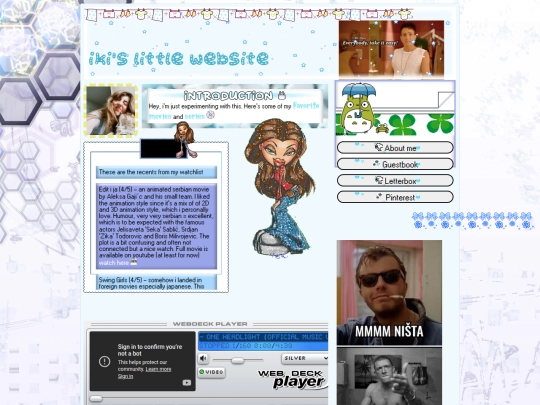
Task: Open the Letterbox link
Action: [x=395, y=180]
